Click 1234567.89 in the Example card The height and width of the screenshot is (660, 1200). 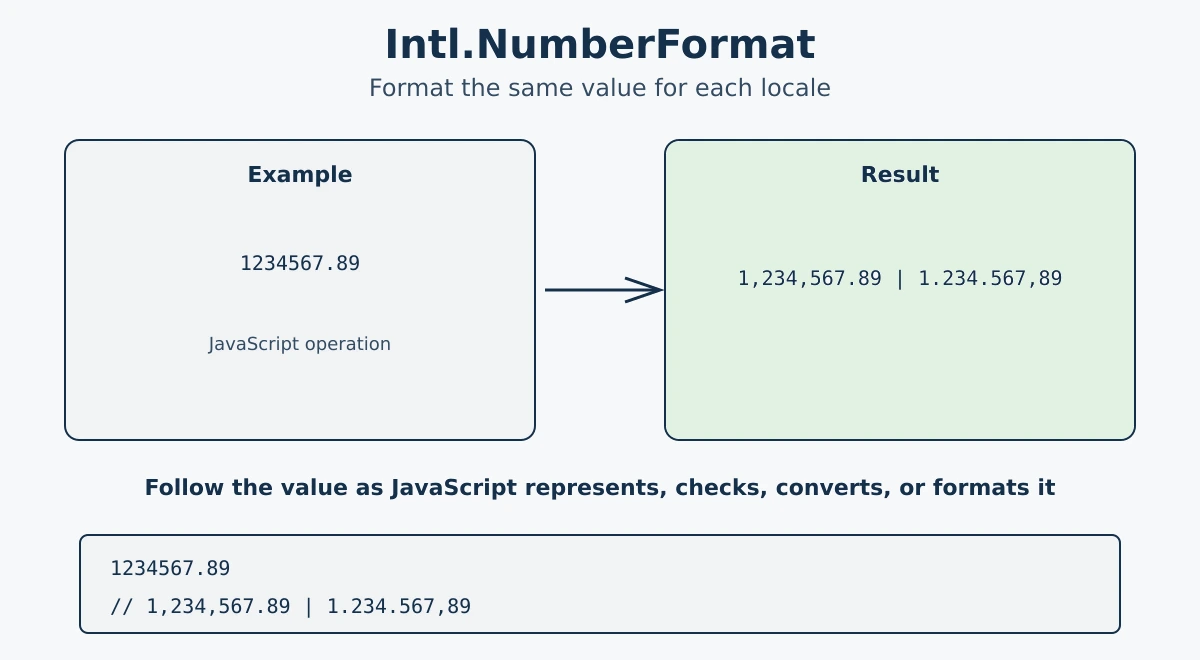(300, 263)
